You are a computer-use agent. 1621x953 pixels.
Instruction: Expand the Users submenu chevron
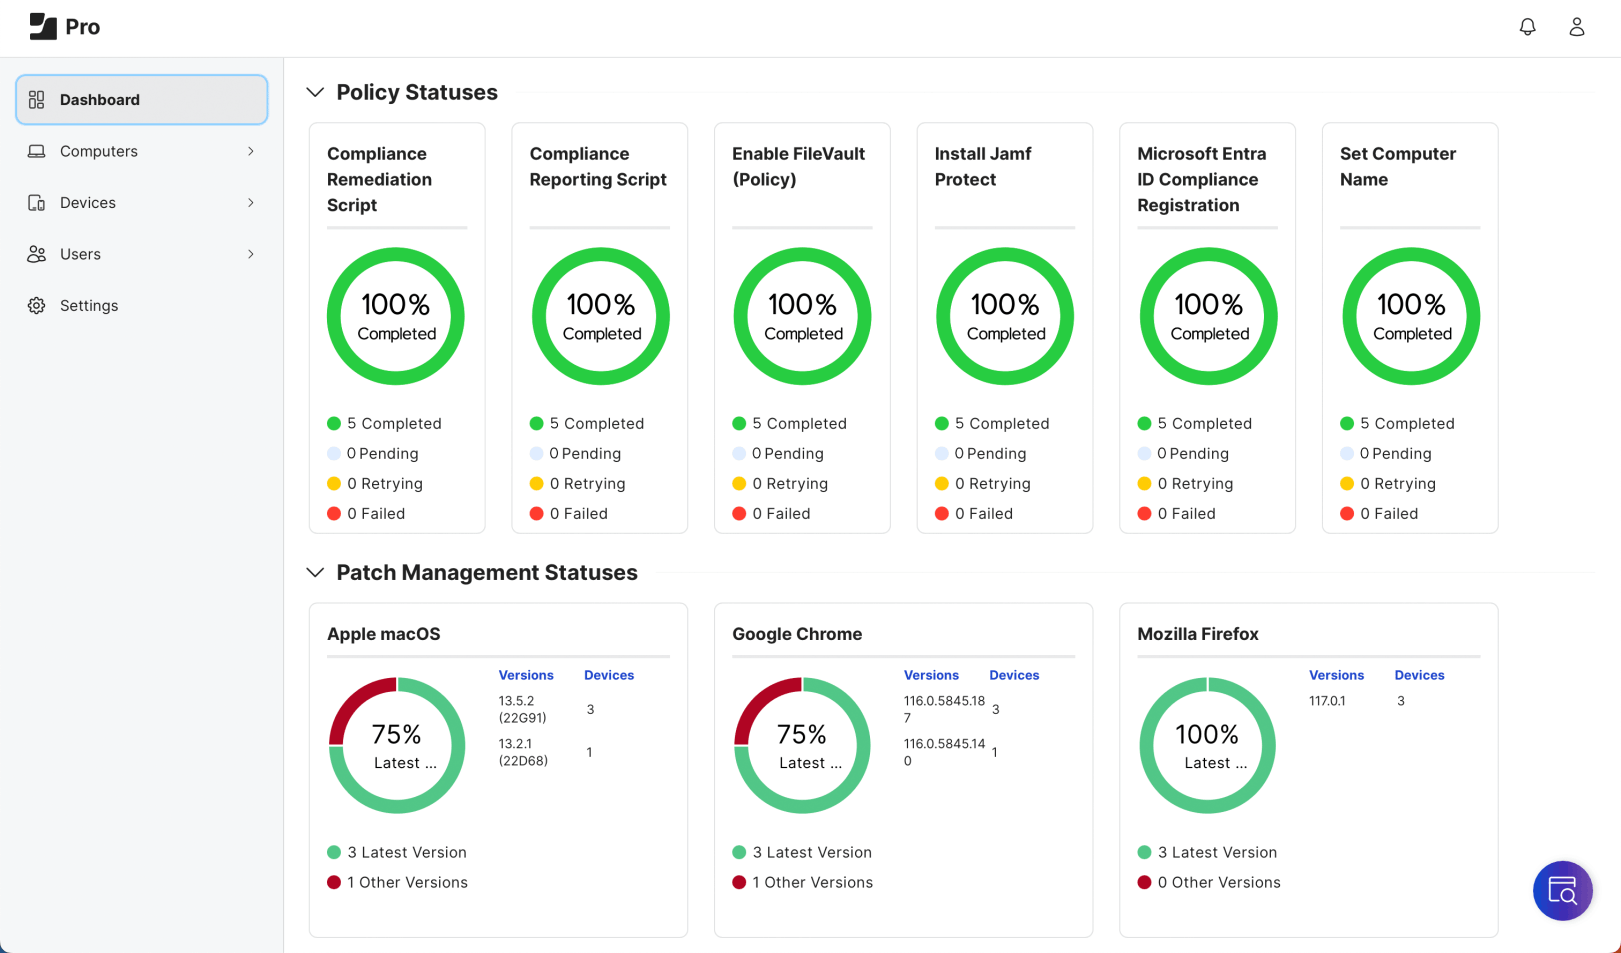(x=250, y=254)
